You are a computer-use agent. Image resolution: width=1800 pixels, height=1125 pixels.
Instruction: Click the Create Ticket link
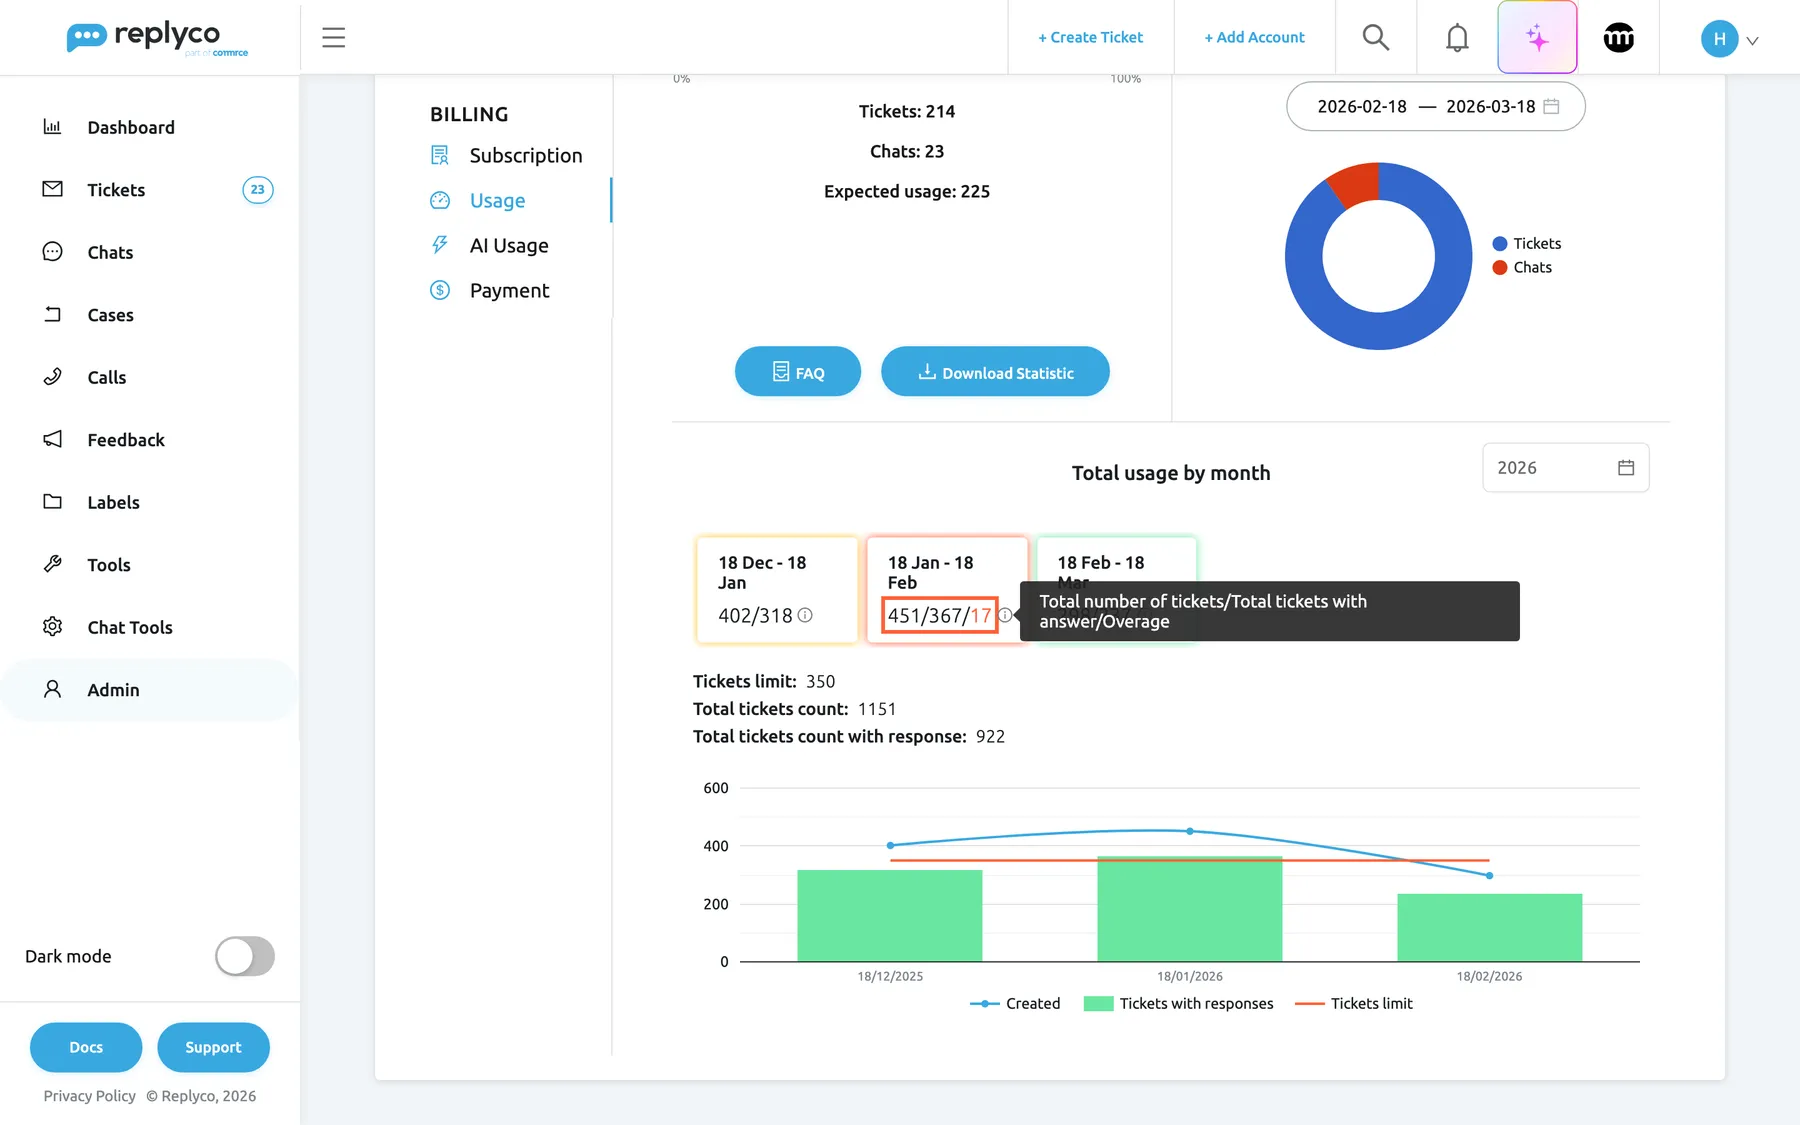pyautogui.click(x=1090, y=37)
